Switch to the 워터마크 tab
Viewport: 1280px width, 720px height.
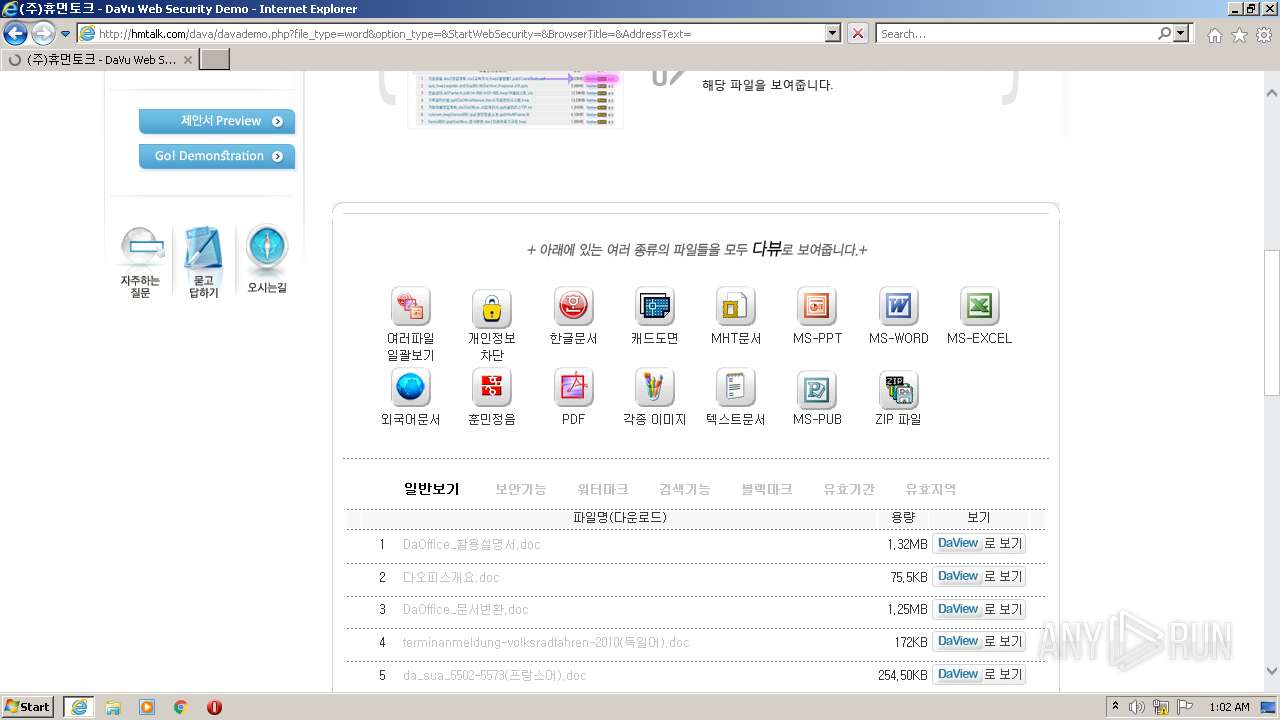603,489
